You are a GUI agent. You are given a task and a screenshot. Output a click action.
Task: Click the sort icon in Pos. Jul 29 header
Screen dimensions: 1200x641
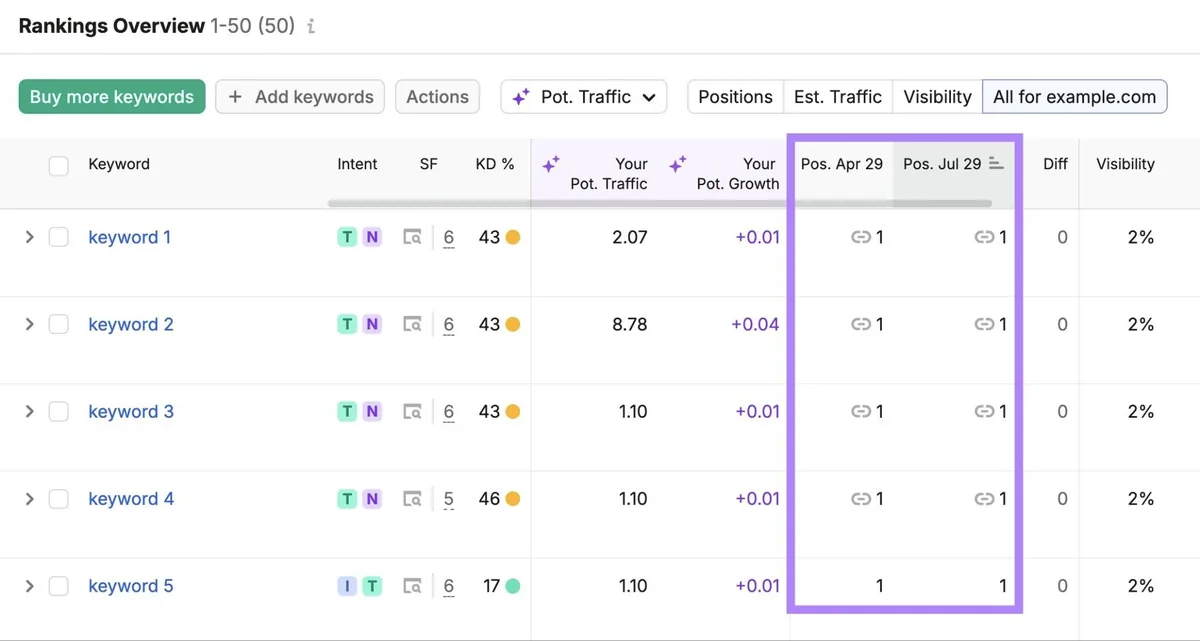coord(996,164)
